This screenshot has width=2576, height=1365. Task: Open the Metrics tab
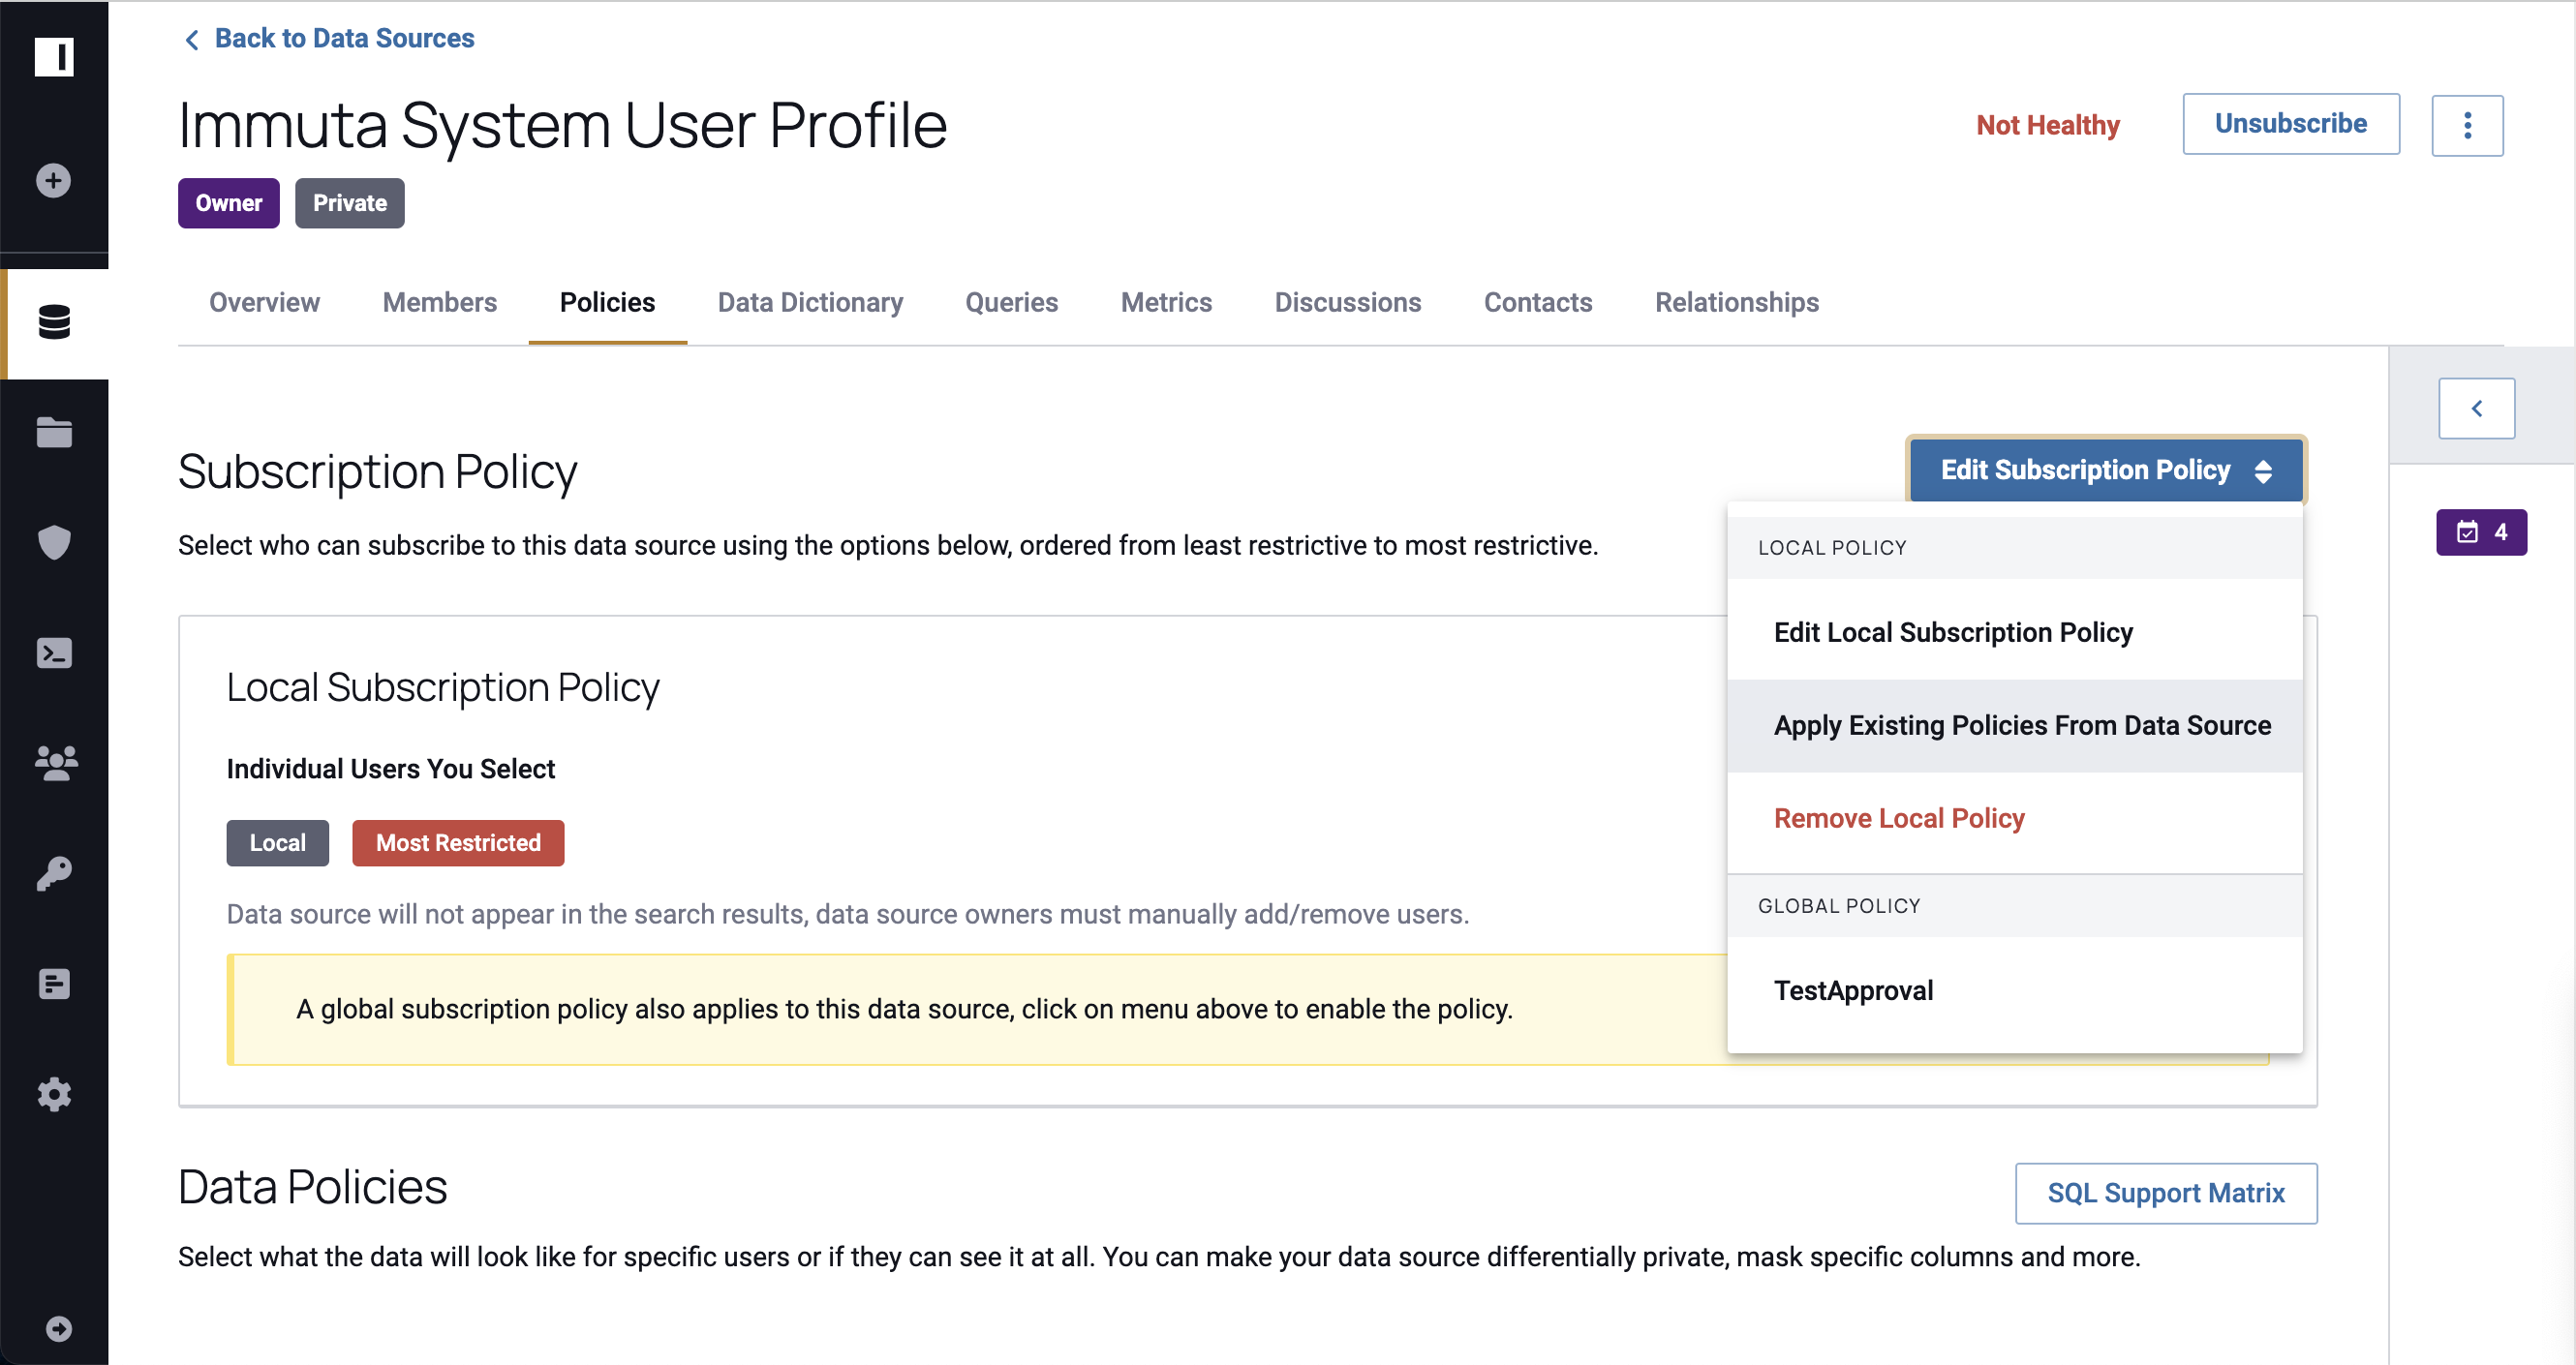point(1166,302)
